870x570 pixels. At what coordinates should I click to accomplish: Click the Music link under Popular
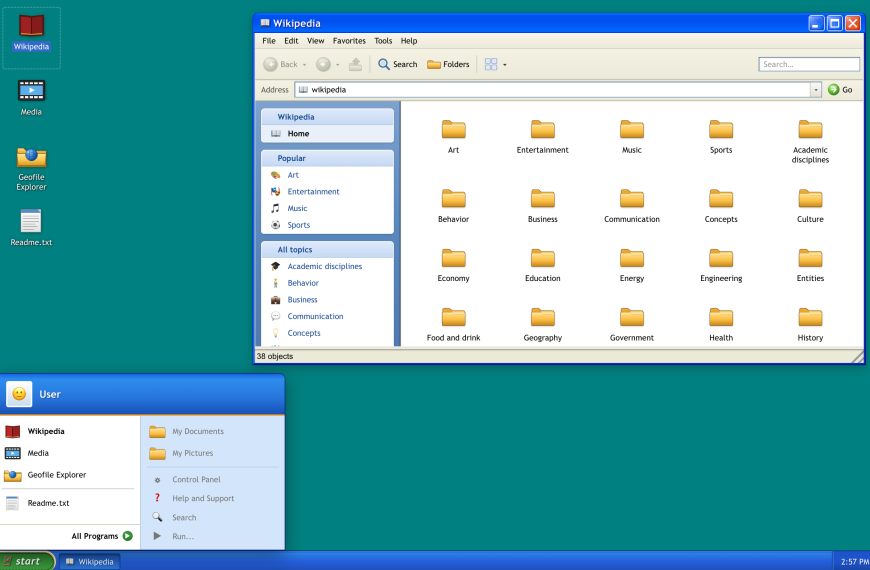(x=297, y=208)
